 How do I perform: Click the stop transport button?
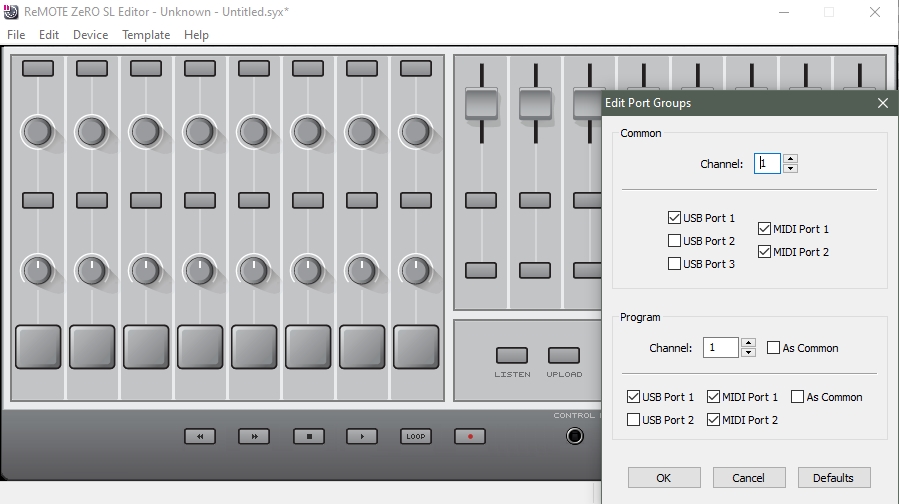[308, 436]
